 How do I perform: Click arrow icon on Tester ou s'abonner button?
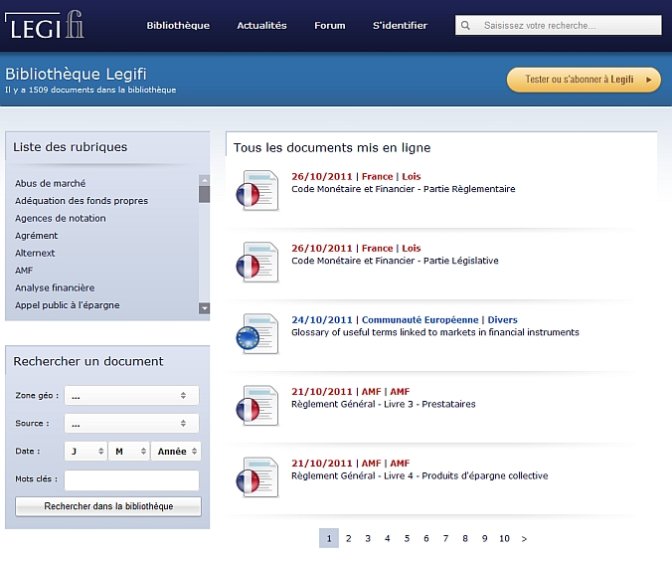pos(649,80)
